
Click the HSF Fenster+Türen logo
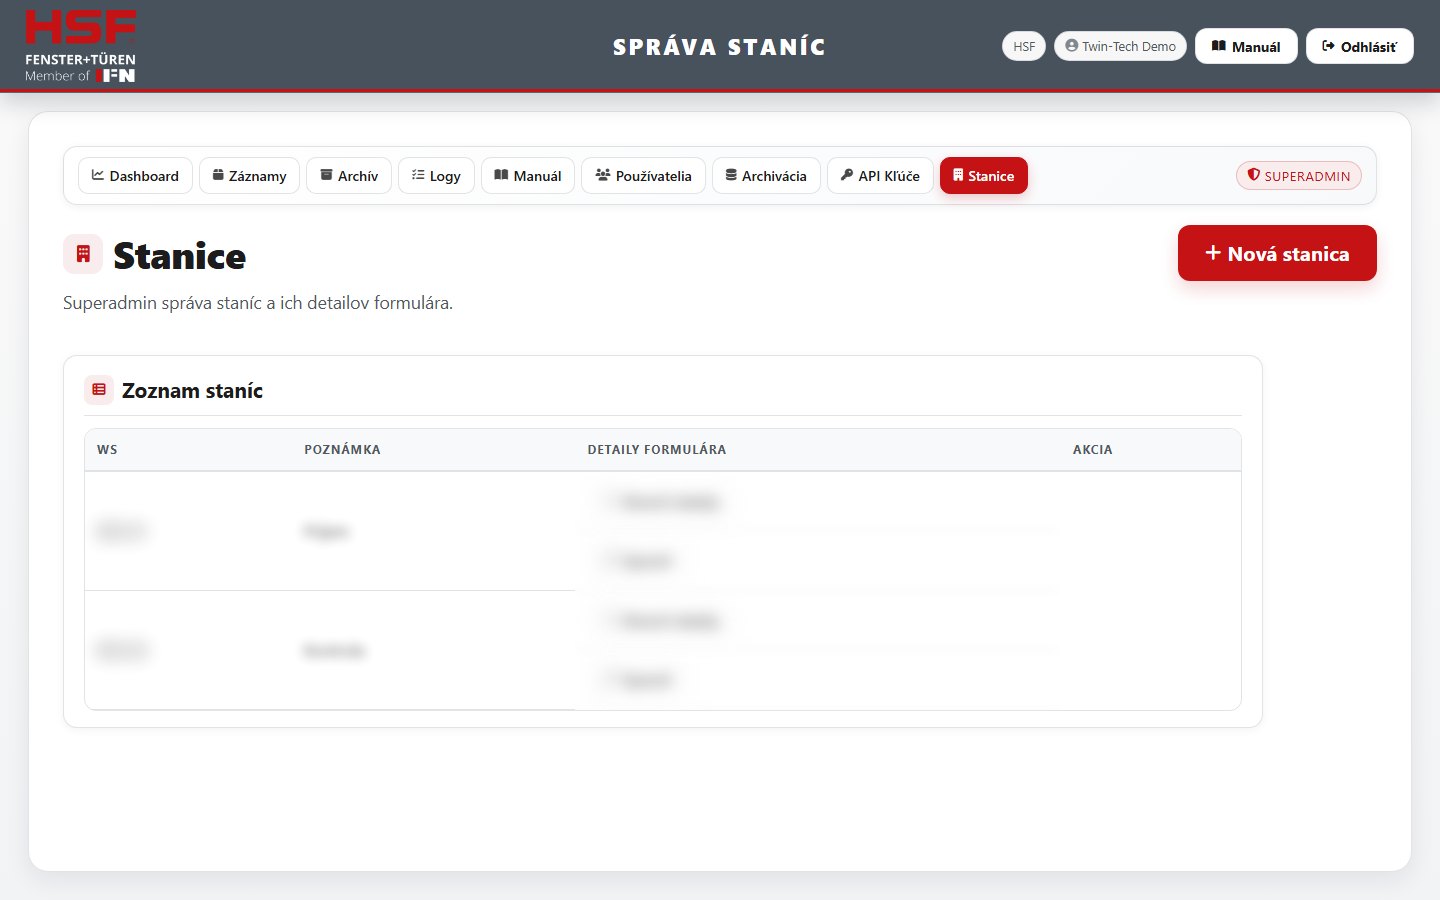[80, 46]
